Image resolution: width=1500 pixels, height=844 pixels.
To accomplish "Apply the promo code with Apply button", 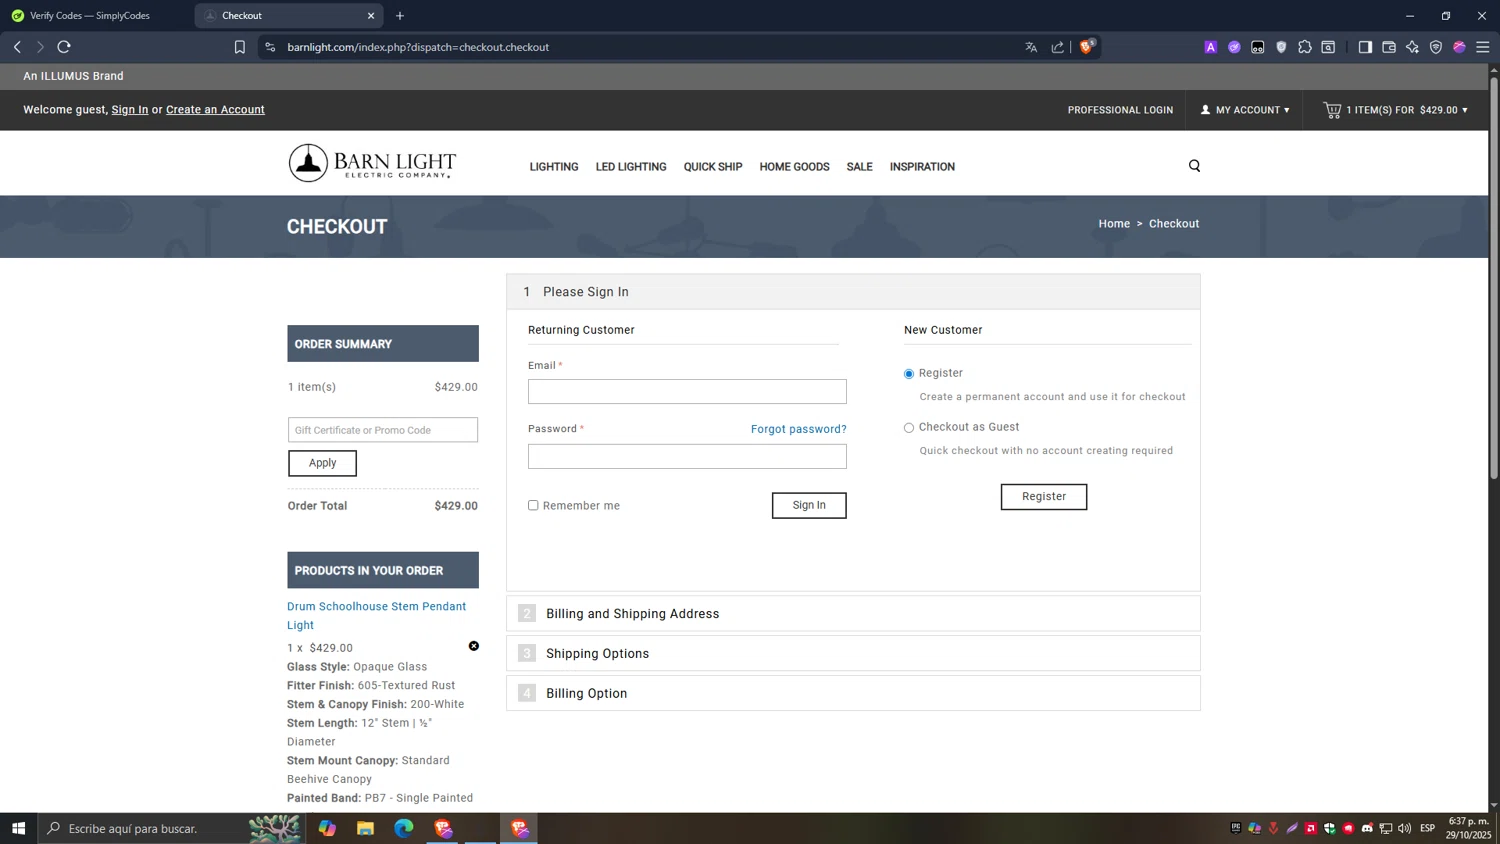I will [x=322, y=463].
